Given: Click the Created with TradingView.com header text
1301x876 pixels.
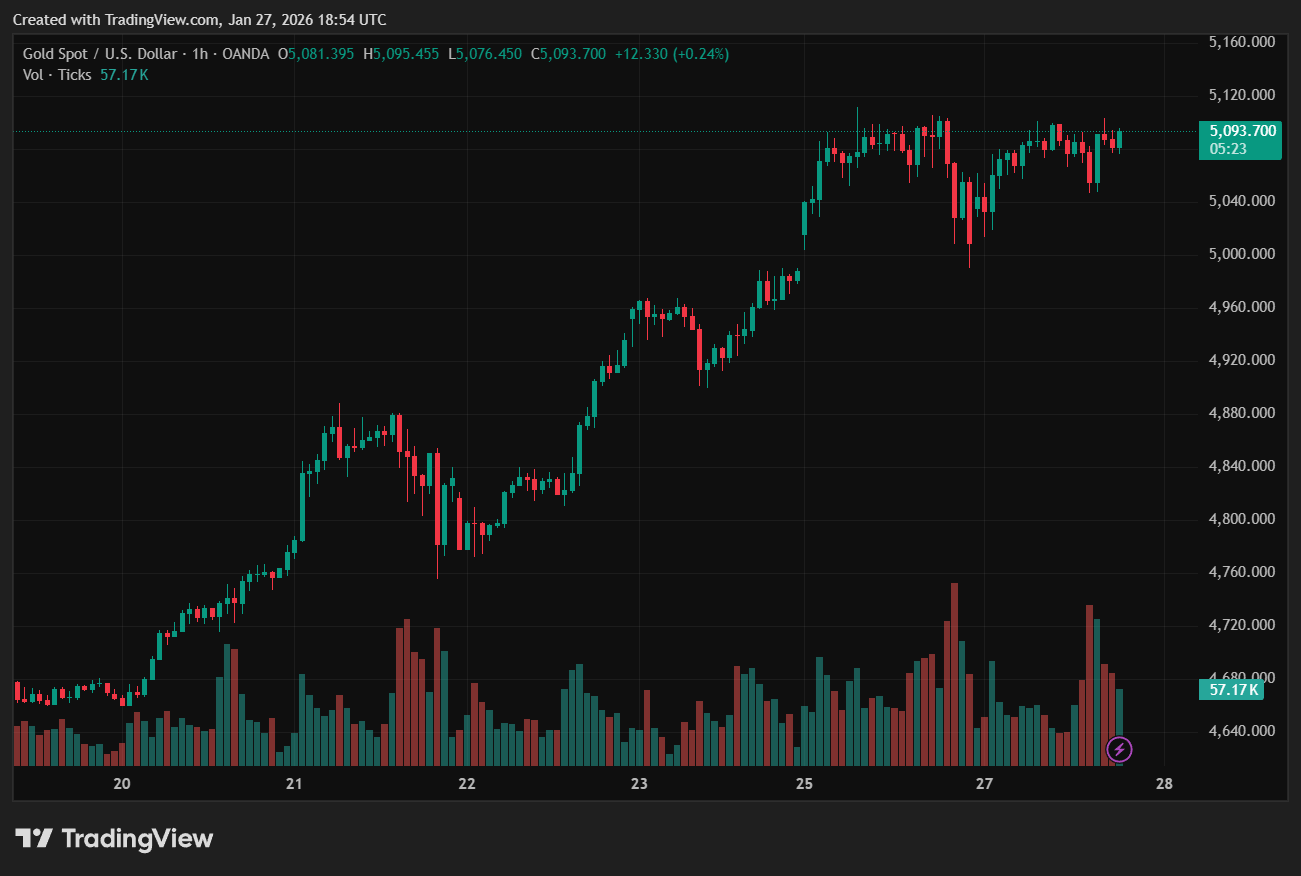Looking at the screenshot, I should (x=199, y=20).
